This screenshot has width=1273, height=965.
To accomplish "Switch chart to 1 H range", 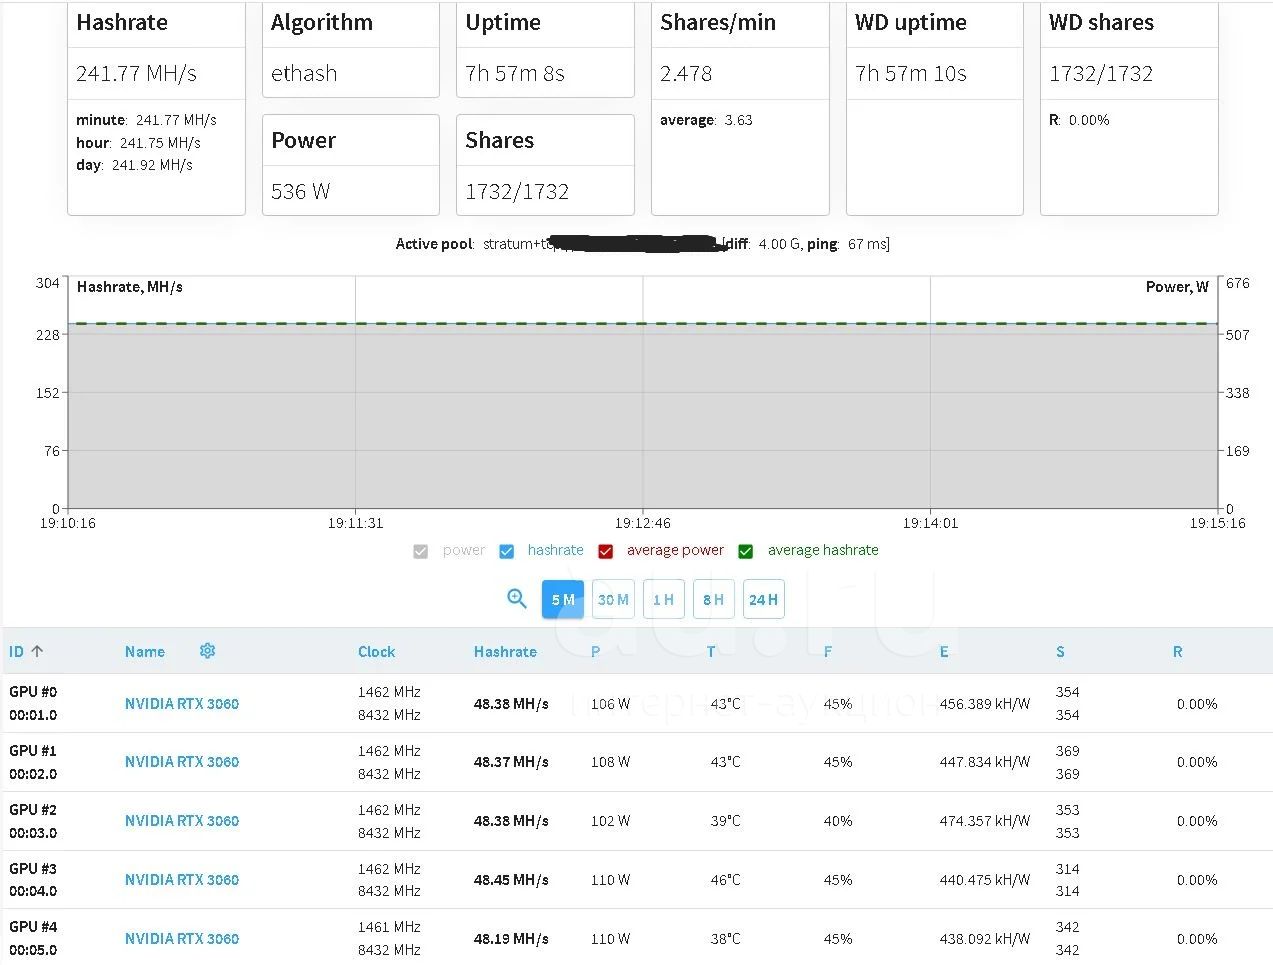I will point(663,600).
